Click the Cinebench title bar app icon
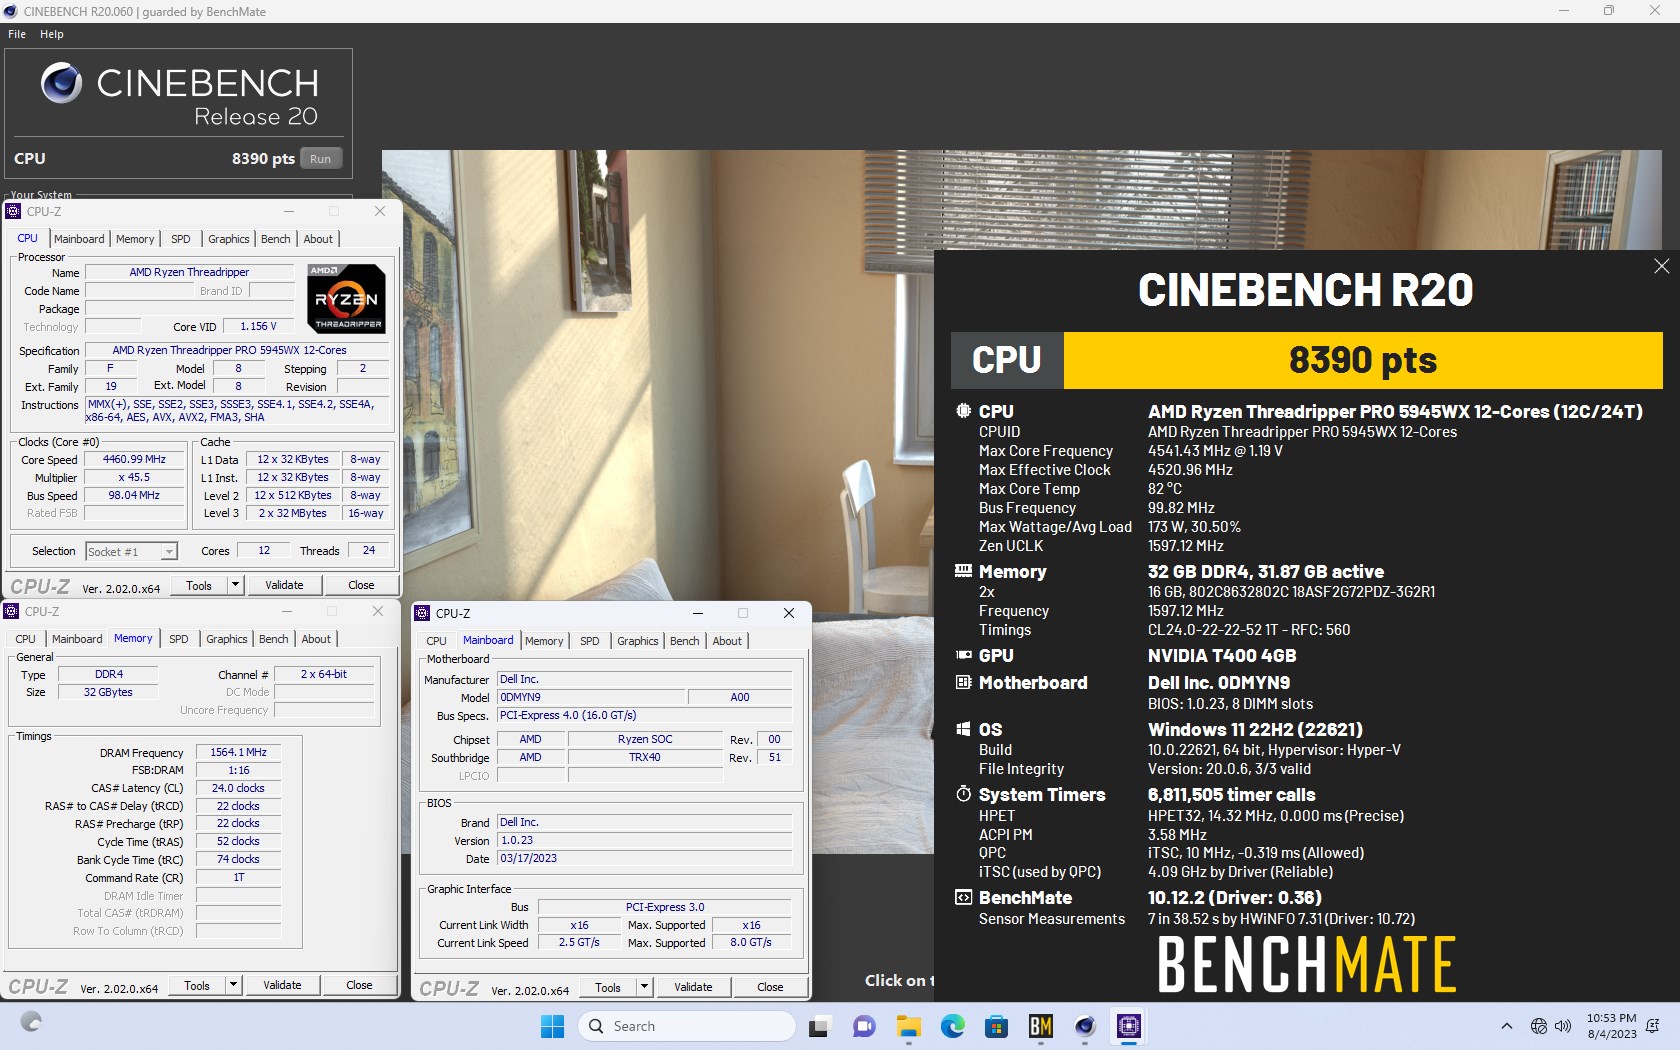This screenshot has height=1050, width=1680. point(11,11)
